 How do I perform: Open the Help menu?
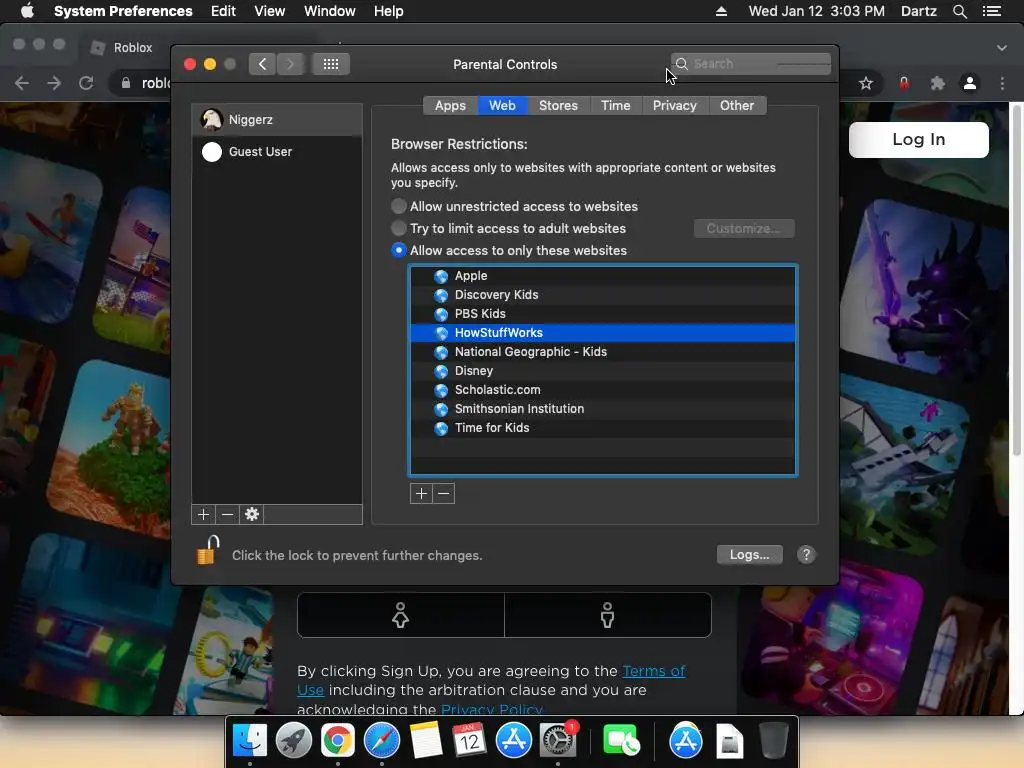click(389, 11)
